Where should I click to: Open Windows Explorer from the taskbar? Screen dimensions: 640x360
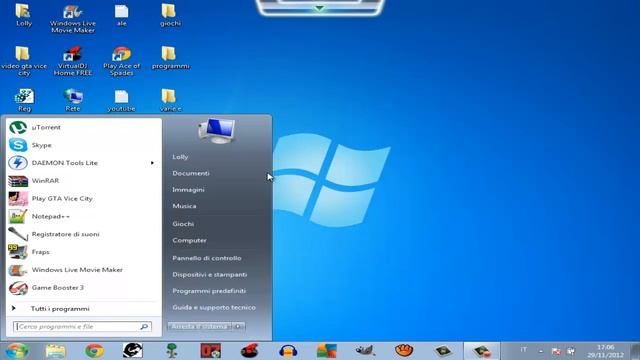[x=56, y=351]
